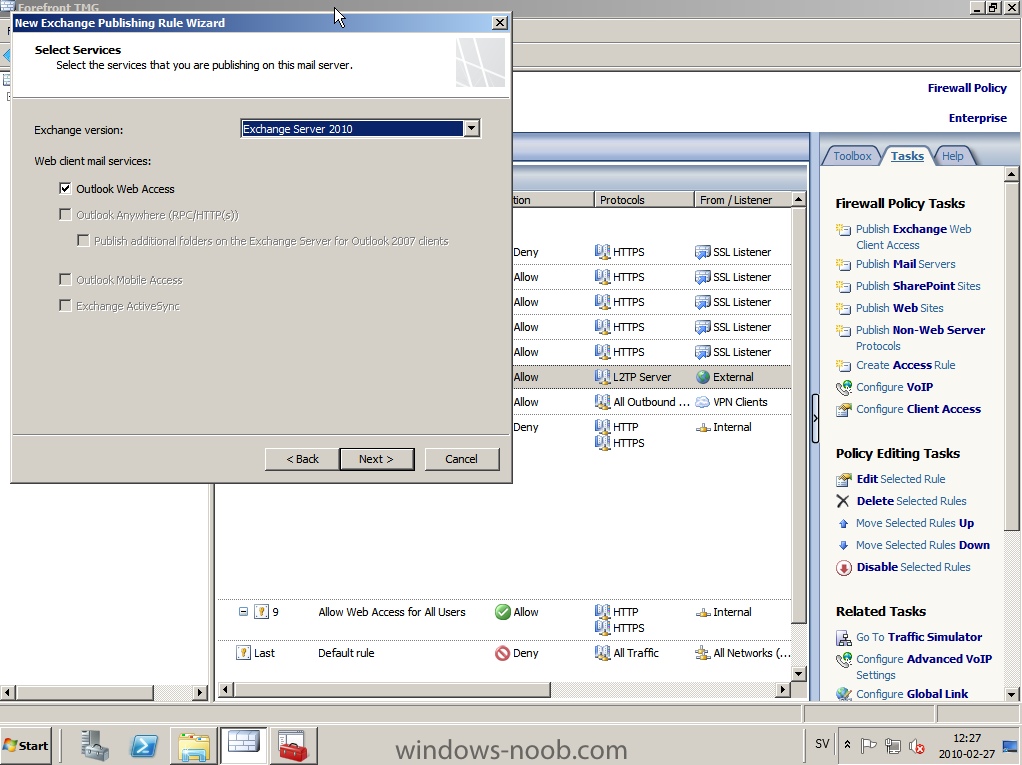Click the muted speaker volume tray icon
1022x765 pixels.
click(916, 745)
